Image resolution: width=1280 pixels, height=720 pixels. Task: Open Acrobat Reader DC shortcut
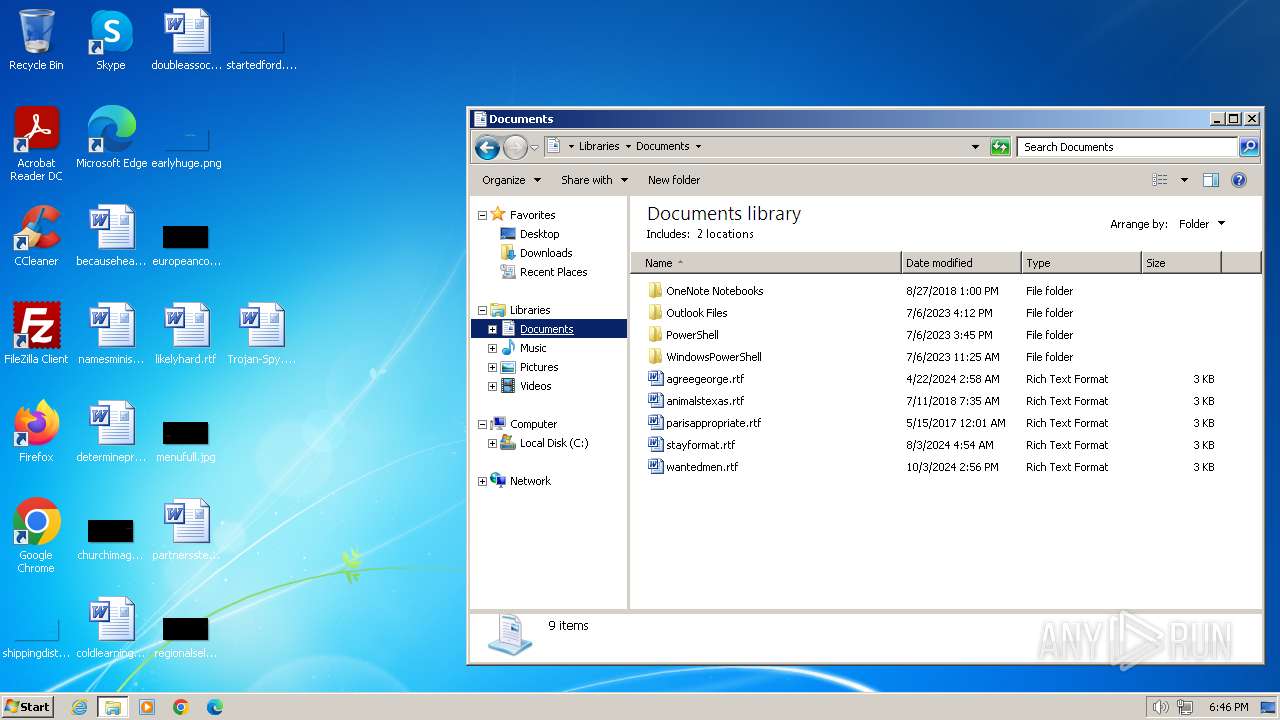point(36,144)
